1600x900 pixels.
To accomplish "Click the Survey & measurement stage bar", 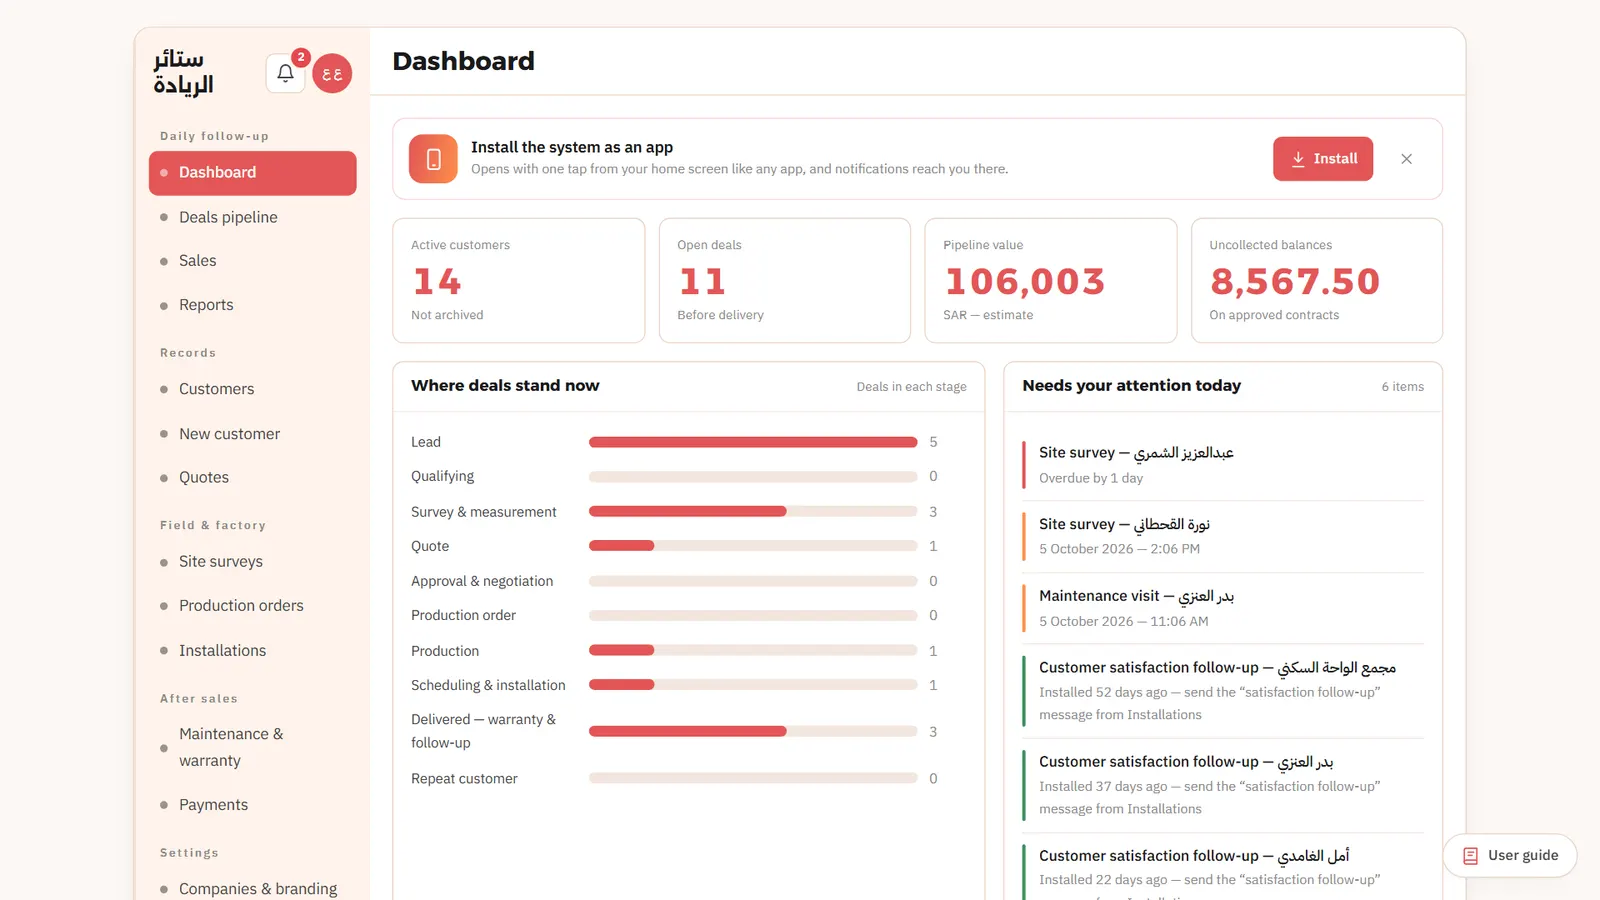I will [x=753, y=512].
